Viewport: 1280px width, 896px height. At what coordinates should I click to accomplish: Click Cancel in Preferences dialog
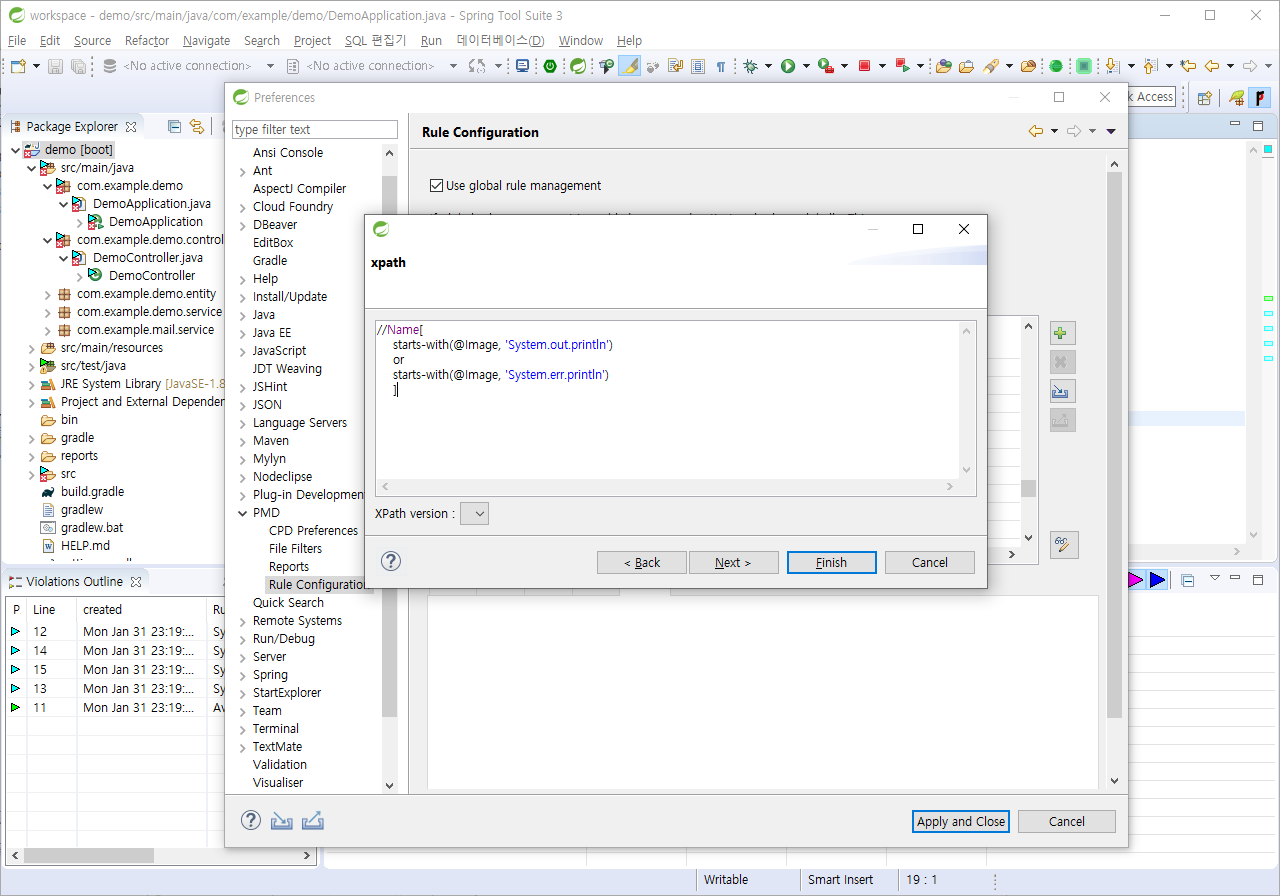pyautogui.click(x=1067, y=821)
